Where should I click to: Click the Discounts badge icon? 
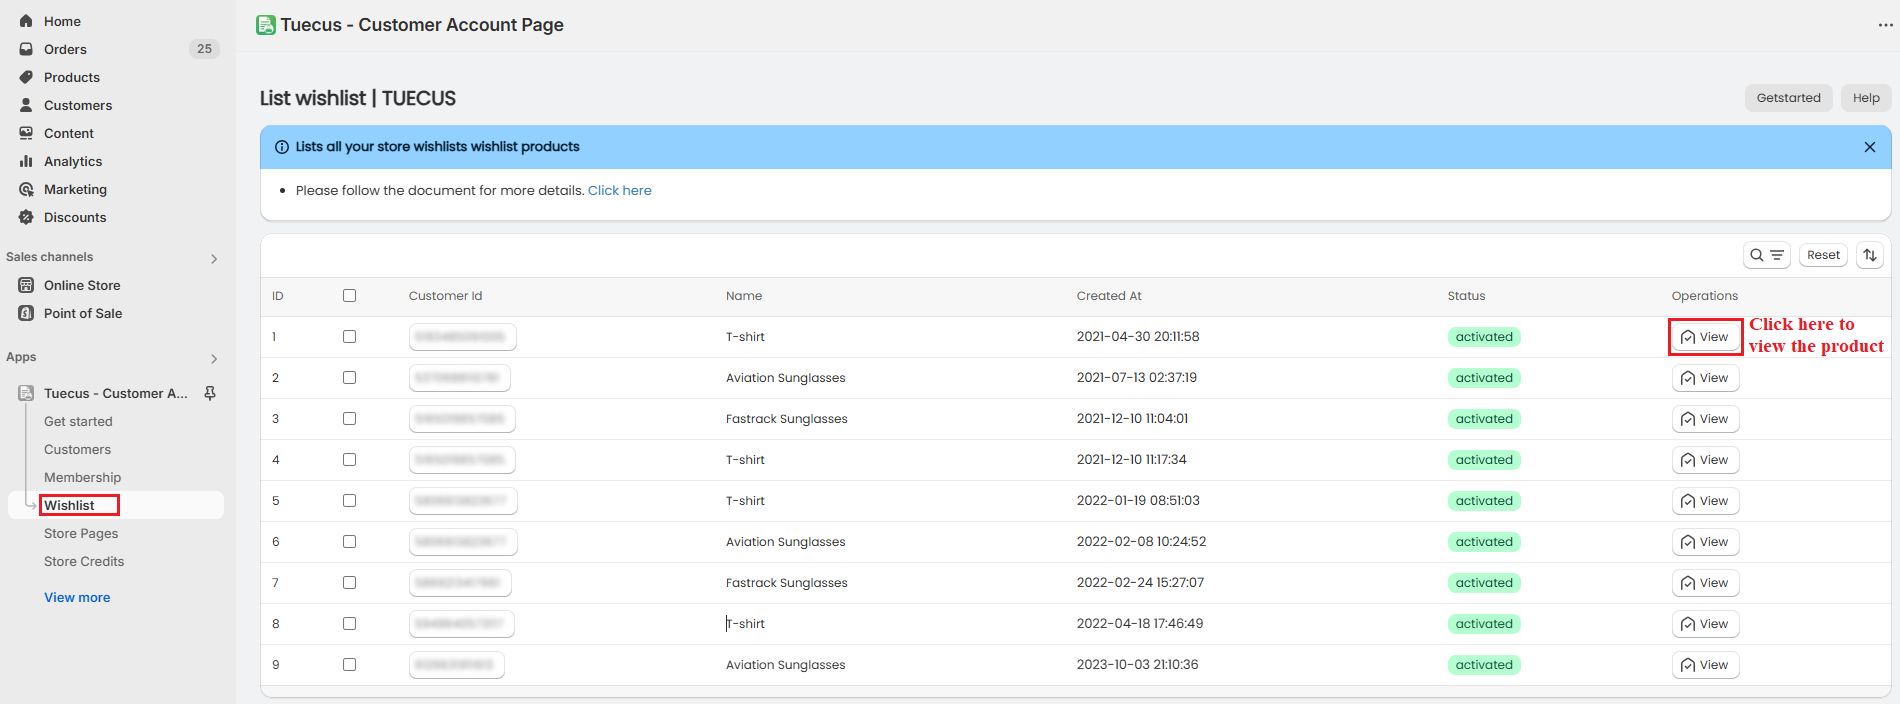[x=26, y=217]
